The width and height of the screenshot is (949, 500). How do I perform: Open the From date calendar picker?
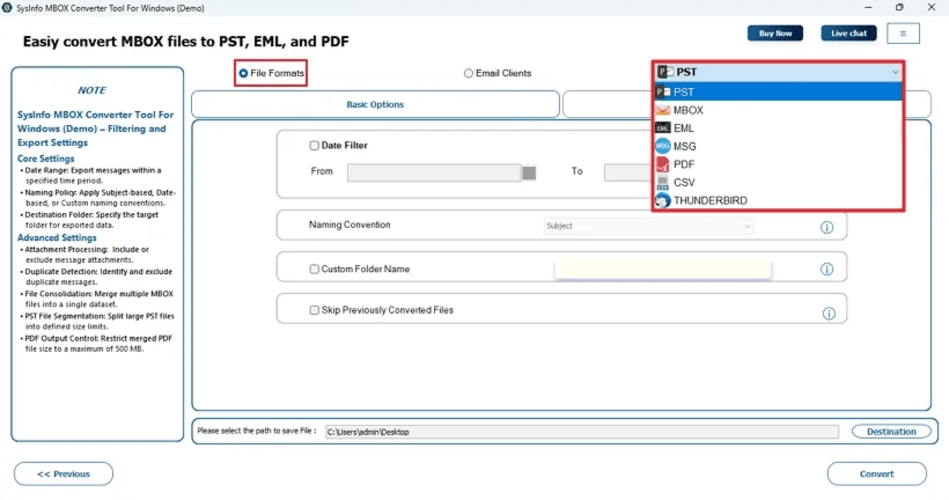click(529, 173)
